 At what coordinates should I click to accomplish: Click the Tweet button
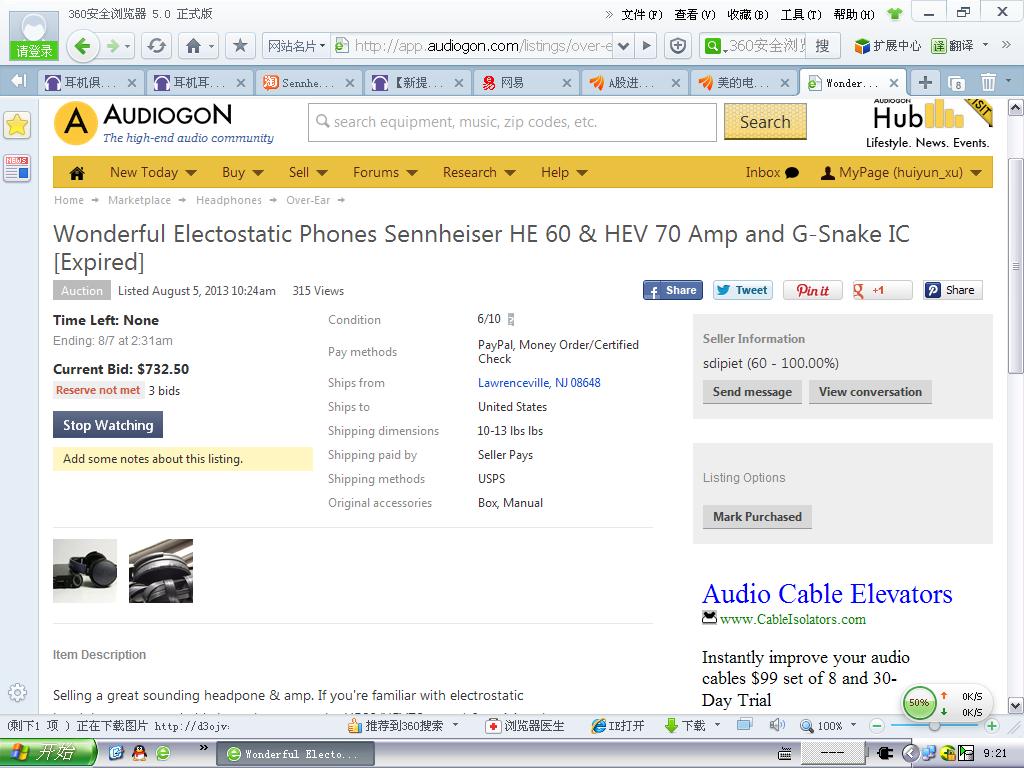point(743,290)
